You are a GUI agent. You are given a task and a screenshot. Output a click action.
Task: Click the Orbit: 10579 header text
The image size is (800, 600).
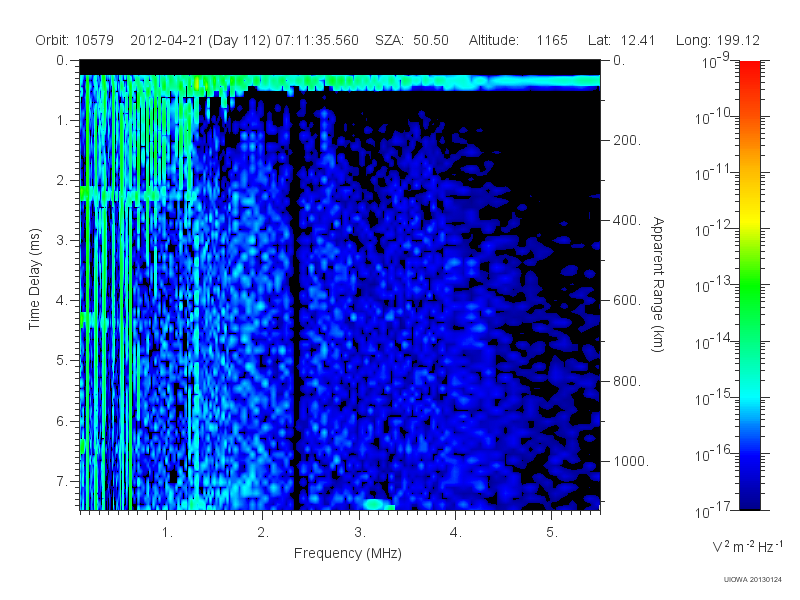click(x=74, y=40)
